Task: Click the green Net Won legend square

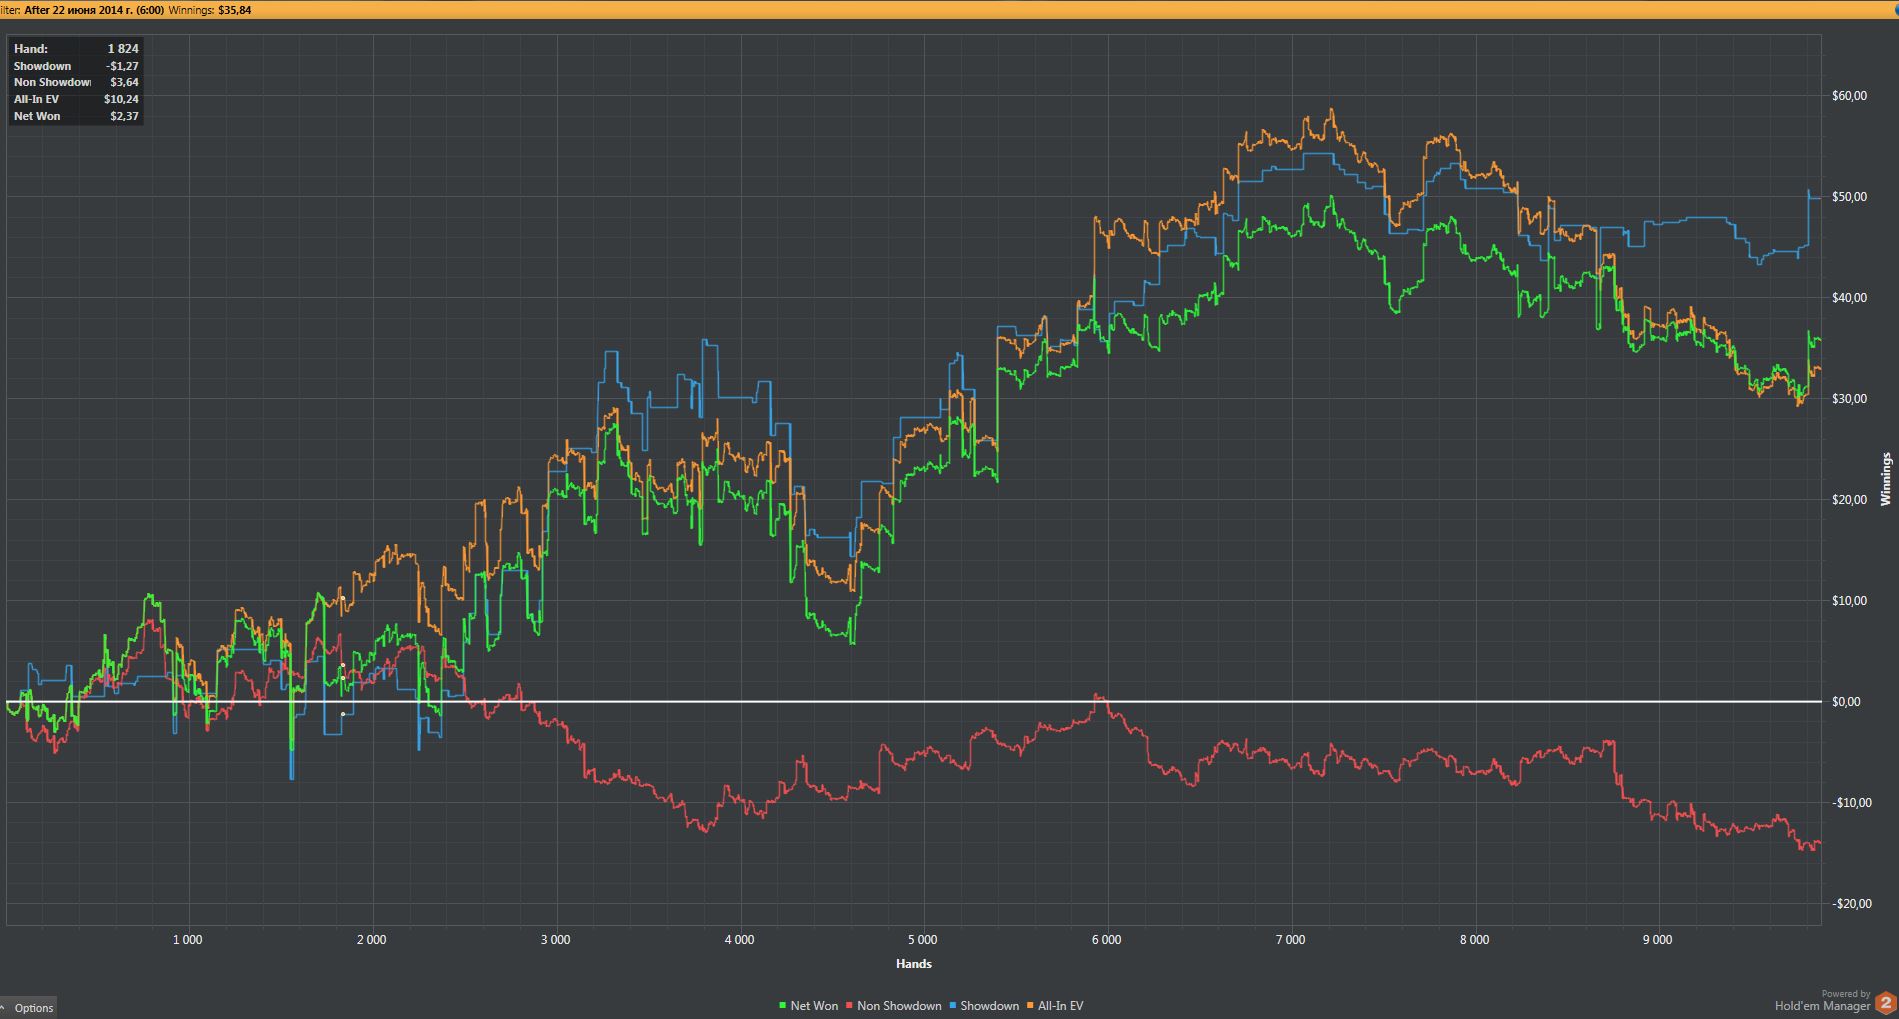Action: pyautogui.click(x=782, y=1006)
